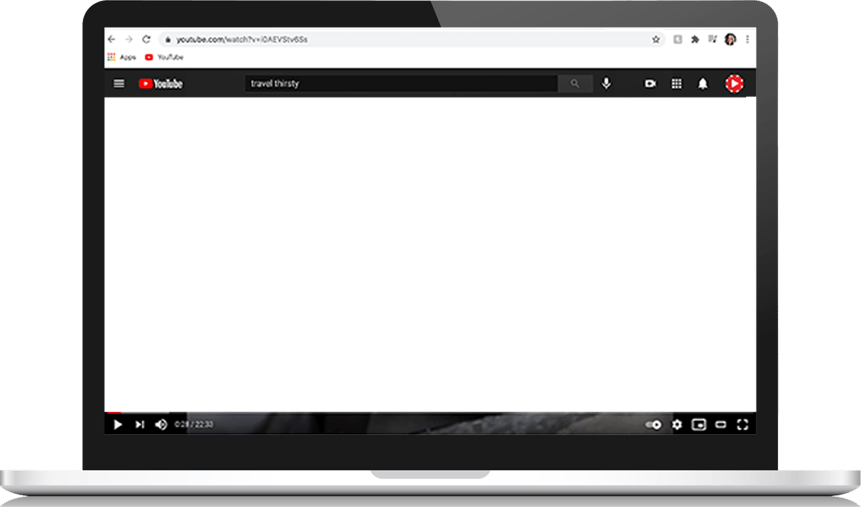Screen dimensions: 861x507
Task: Click the search magnifier button
Action: (x=574, y=84)
